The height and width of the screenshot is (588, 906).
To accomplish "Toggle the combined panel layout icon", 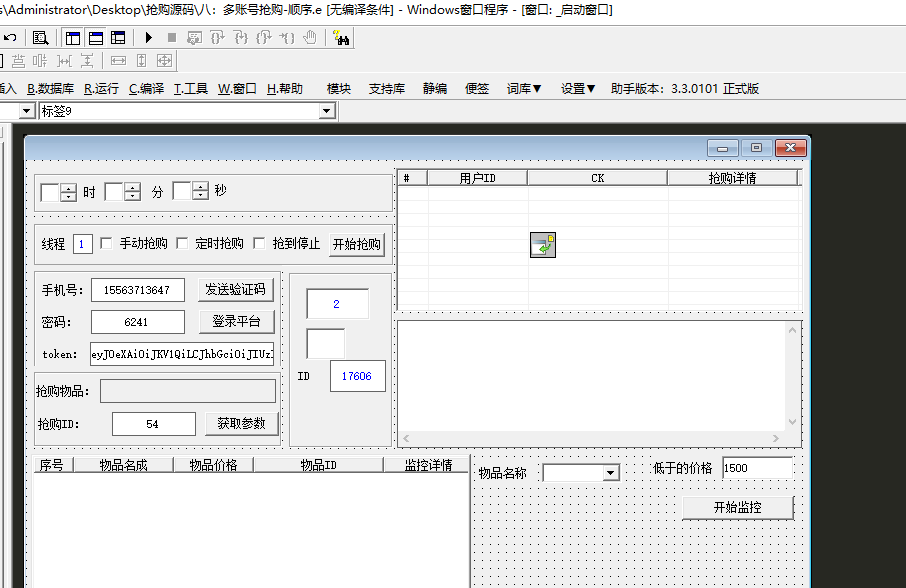I will [118, 38].
